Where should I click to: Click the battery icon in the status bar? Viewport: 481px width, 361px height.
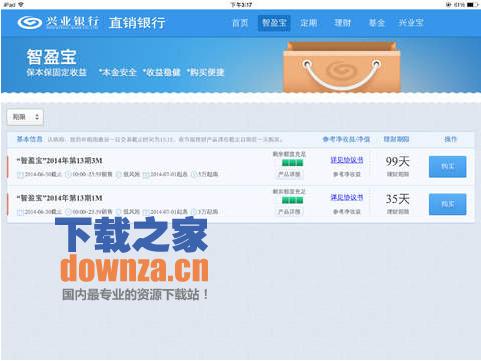[x=472, y=5]
